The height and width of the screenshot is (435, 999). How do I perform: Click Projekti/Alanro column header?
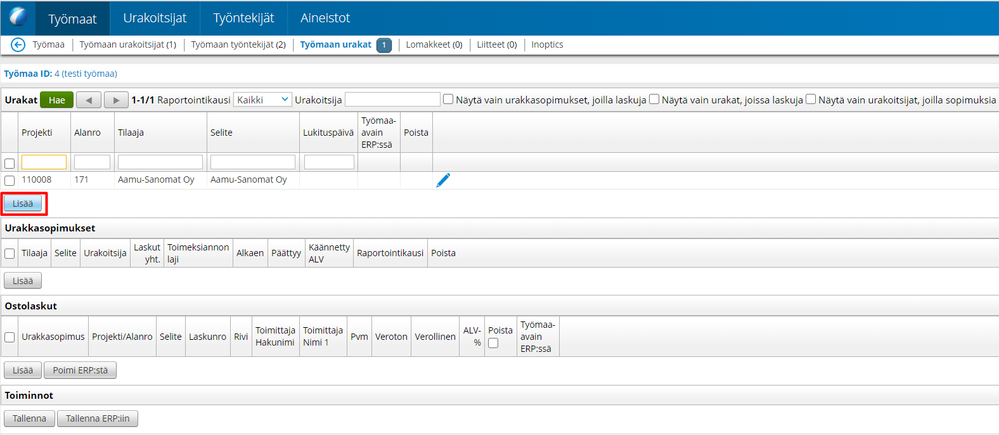[x=122, y=336]
